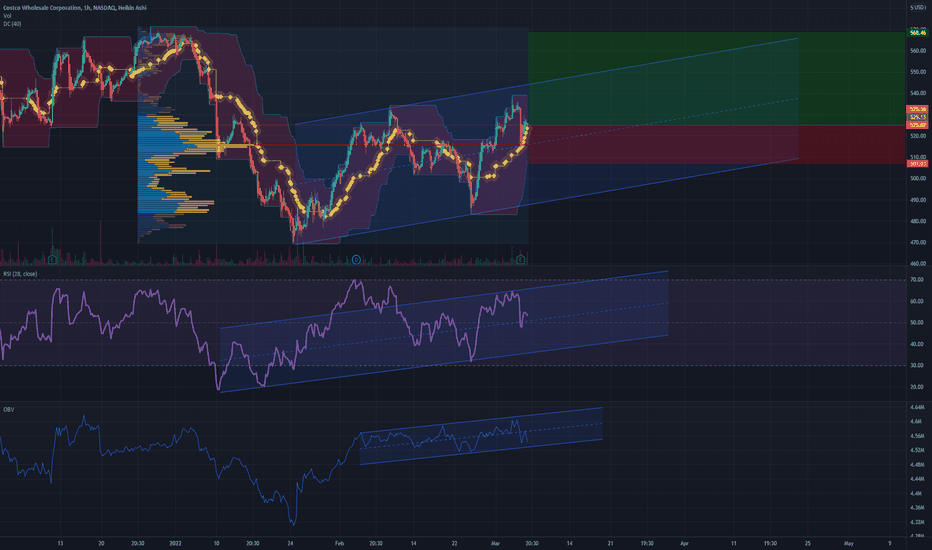932x550 pixels.
Task: Select the DC (40) indicator legend
Action: (12, 24)
